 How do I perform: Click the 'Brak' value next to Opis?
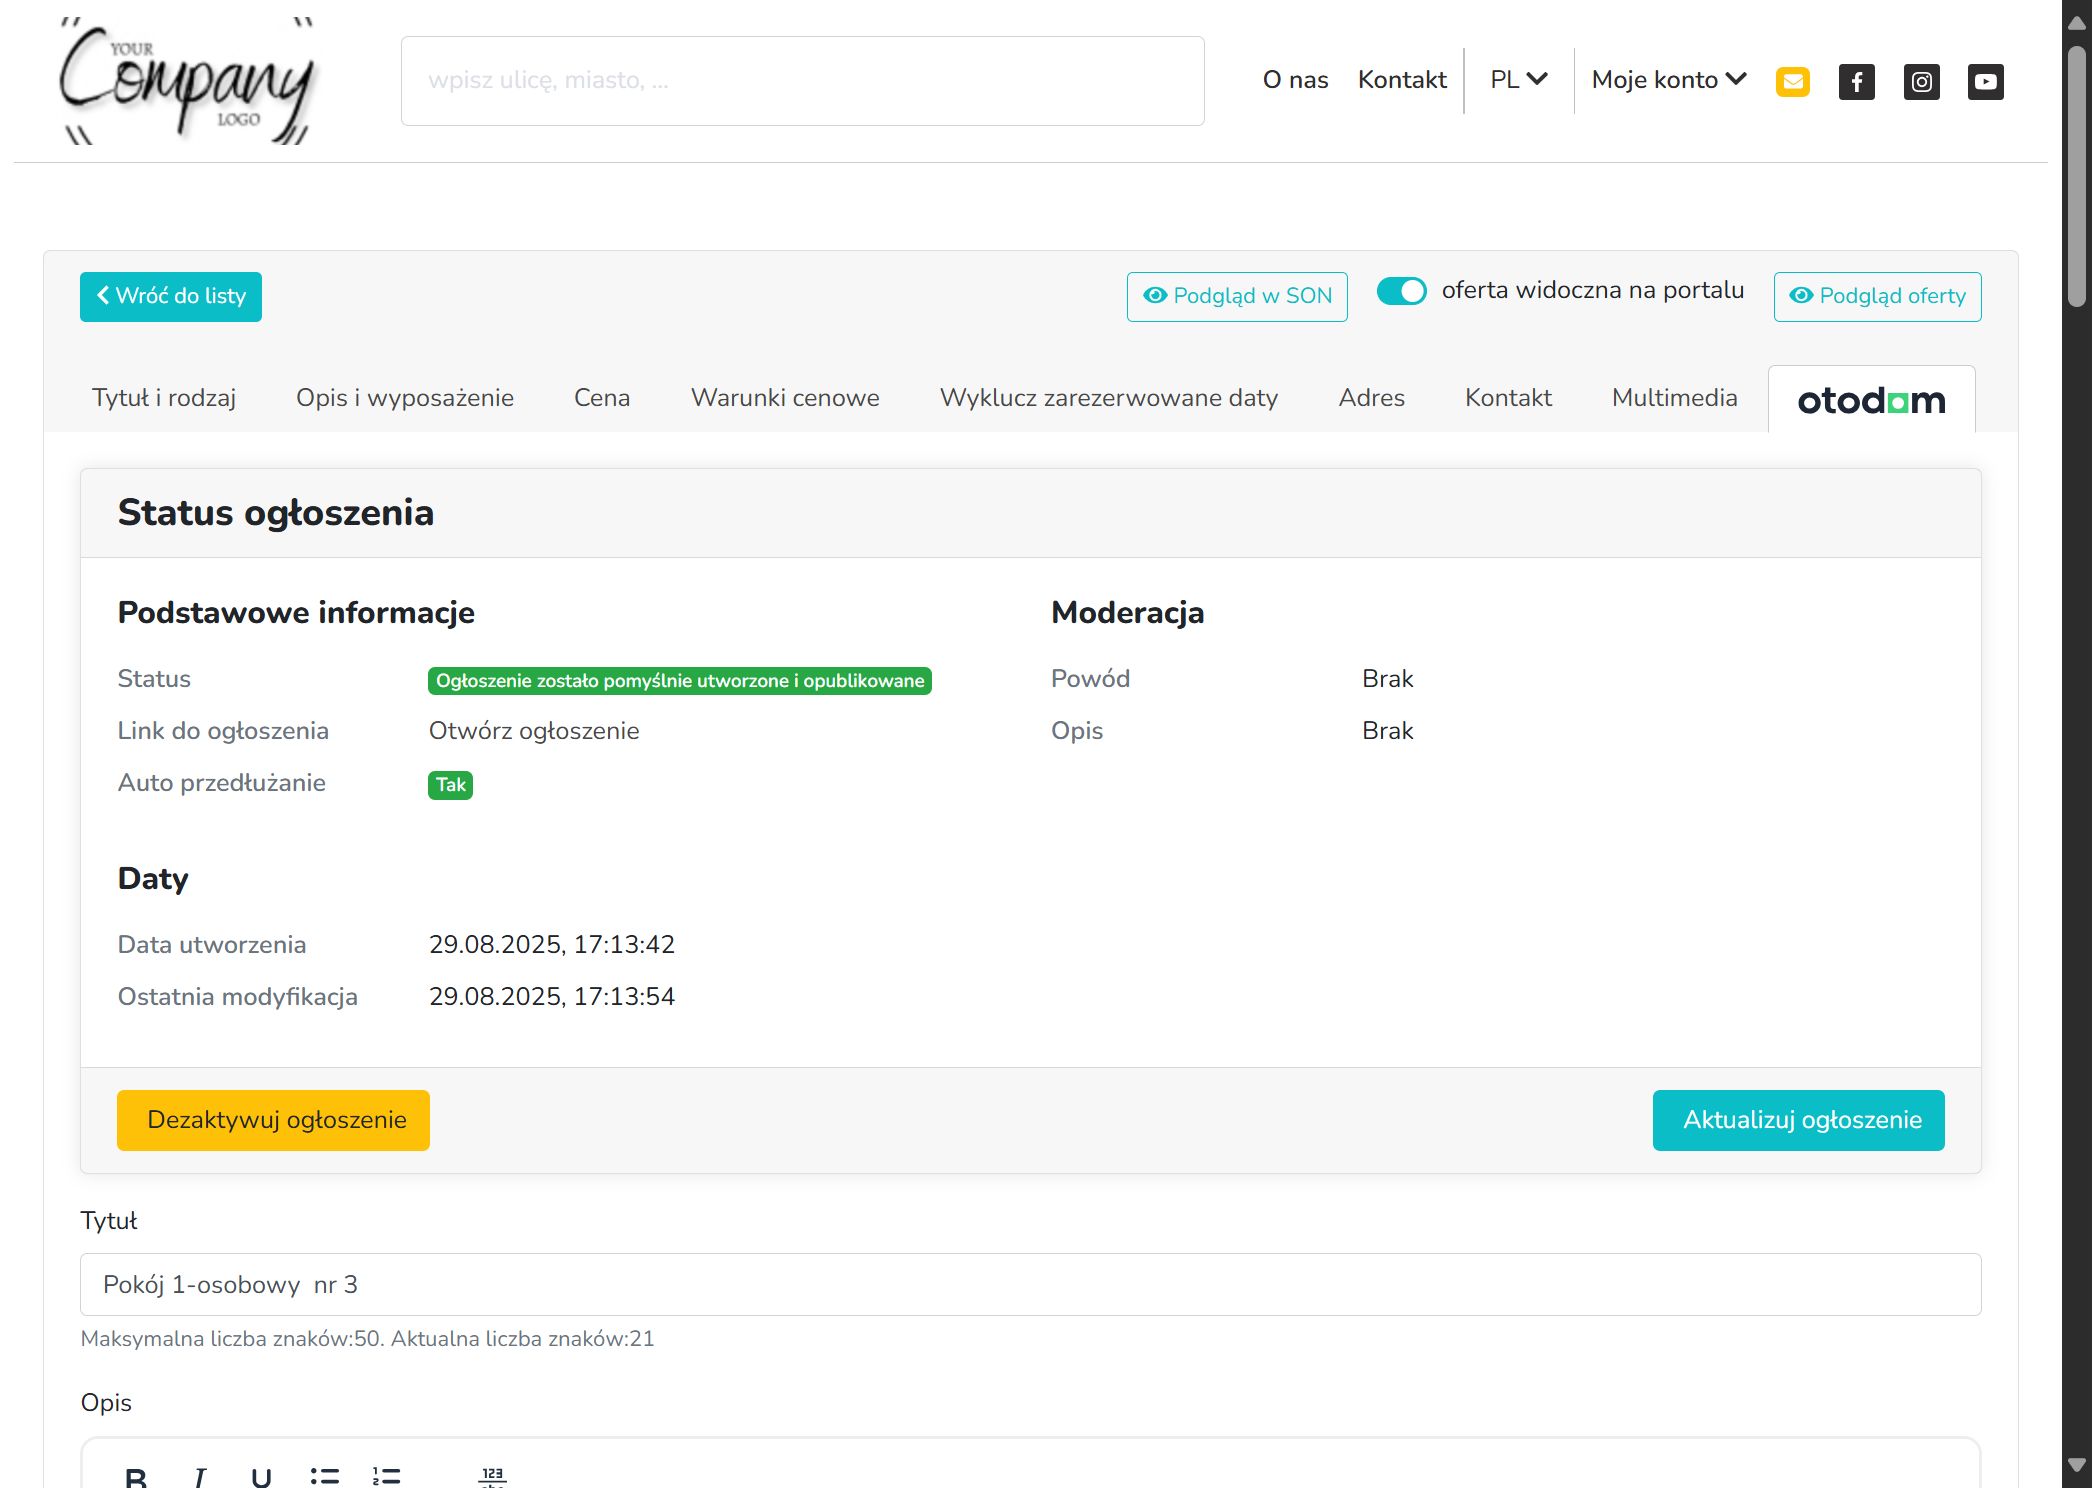click(x=1388, y=731)
